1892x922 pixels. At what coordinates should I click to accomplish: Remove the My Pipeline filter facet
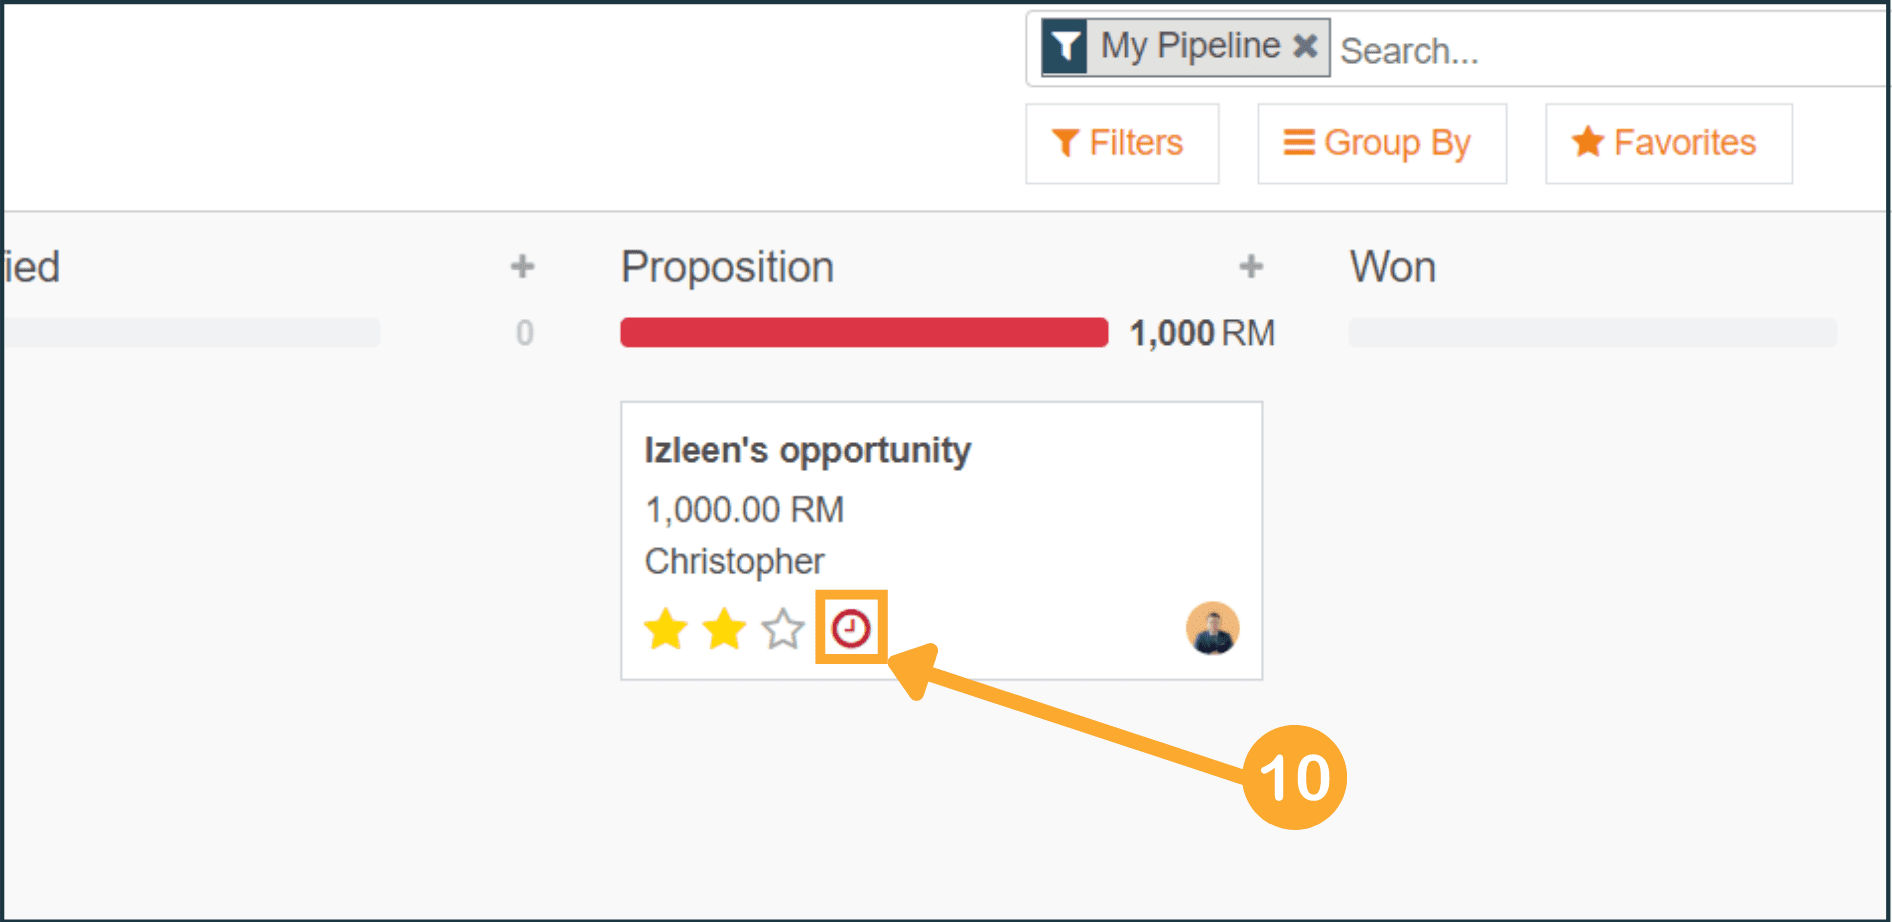point(1305,46)
